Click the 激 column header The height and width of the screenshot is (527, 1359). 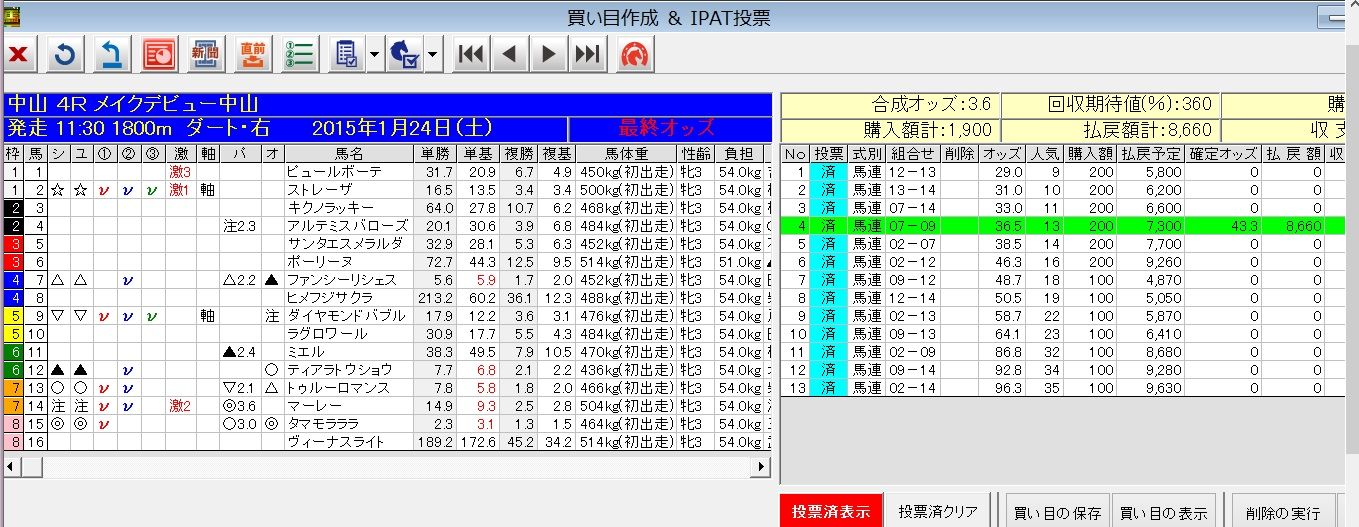click(x=180, y=154)
